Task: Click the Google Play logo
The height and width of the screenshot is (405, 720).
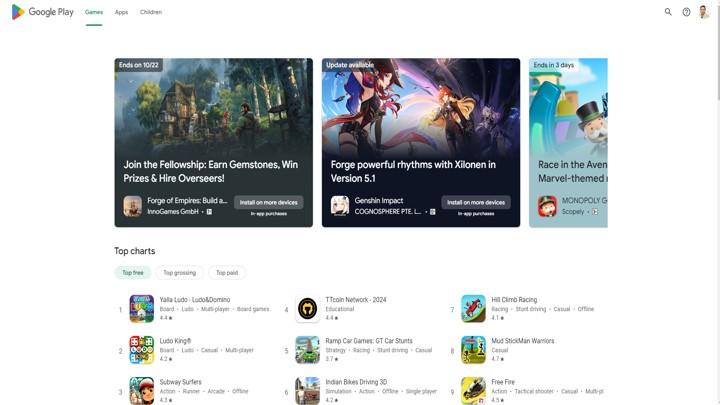Action: [42, 12]
